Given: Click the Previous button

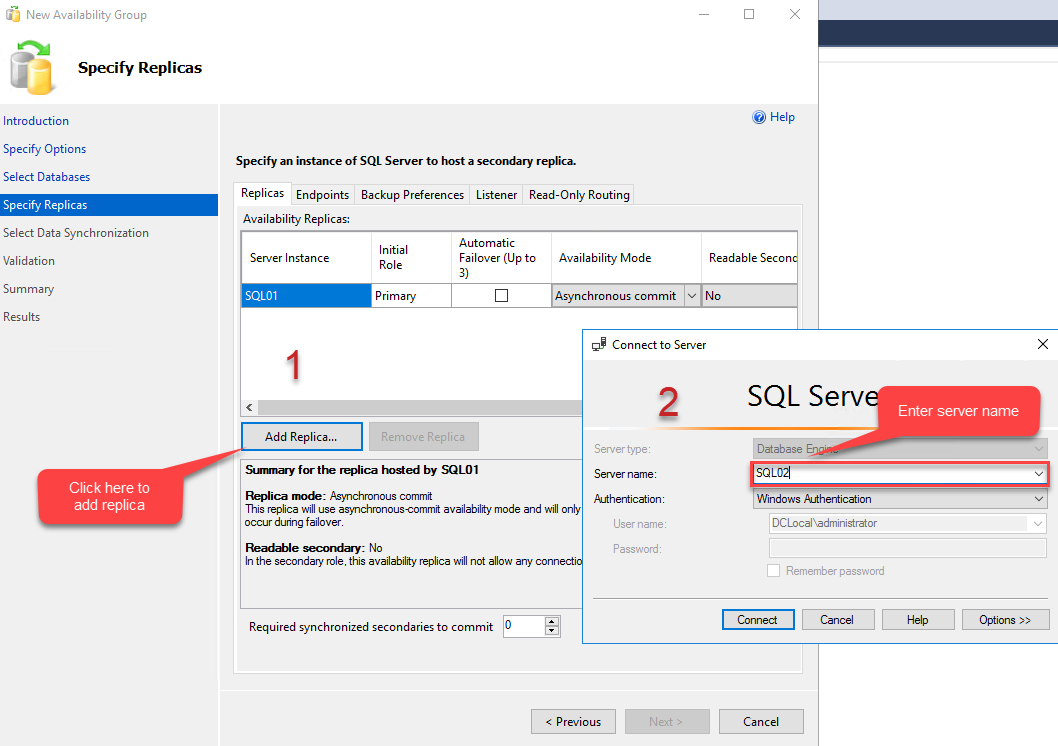Looking at the screenshot, I should click(x=574, y=721).
